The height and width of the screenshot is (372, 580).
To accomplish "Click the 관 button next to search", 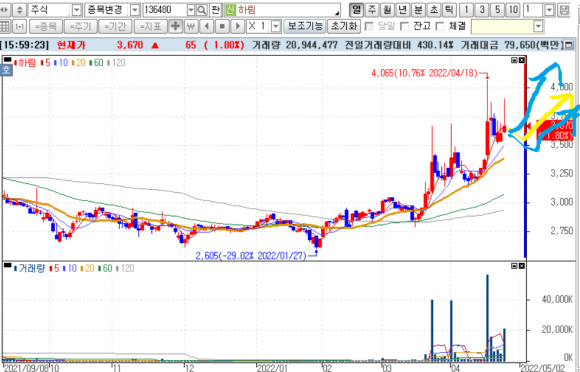I will 216,10.
